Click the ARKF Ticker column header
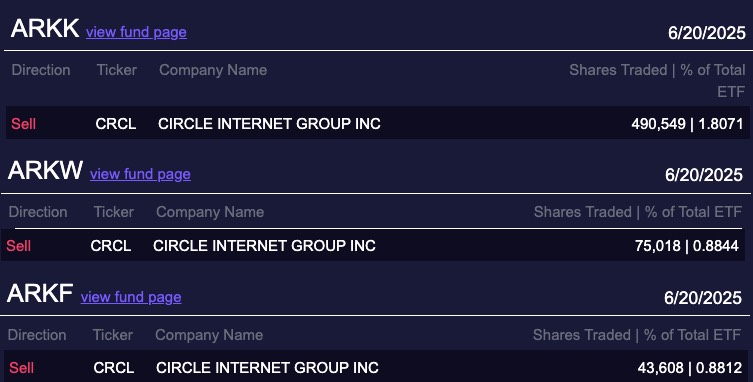 [113, 335]
